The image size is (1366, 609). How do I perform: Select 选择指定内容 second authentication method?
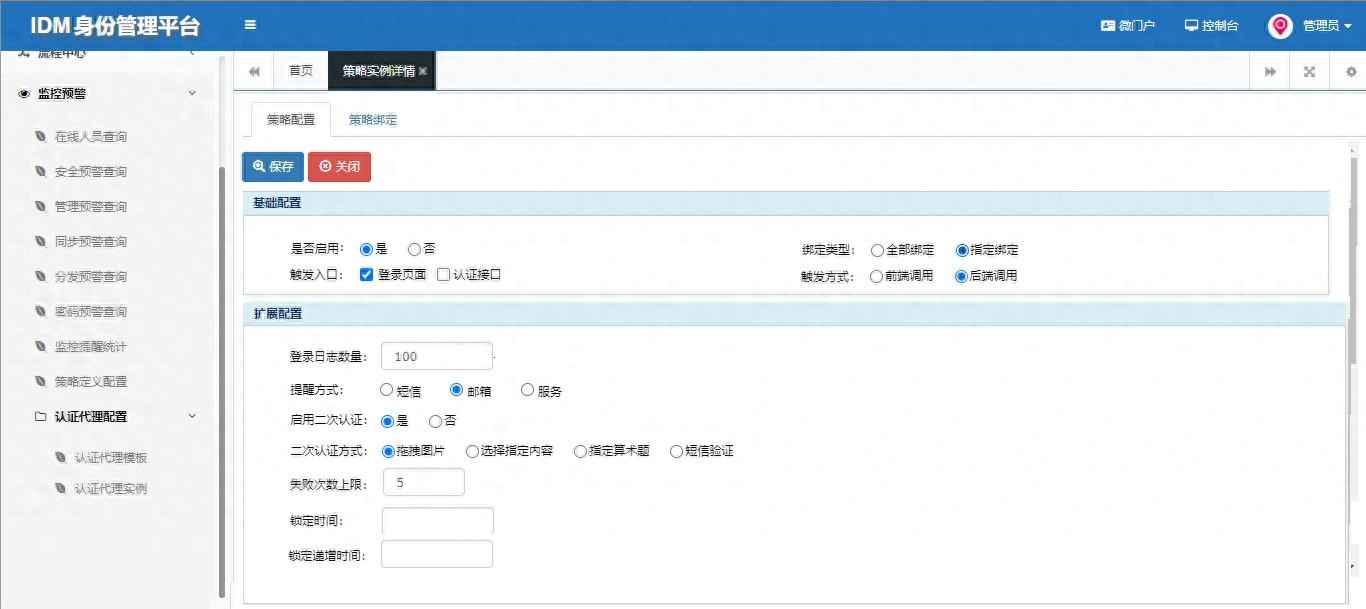point(473,451)
